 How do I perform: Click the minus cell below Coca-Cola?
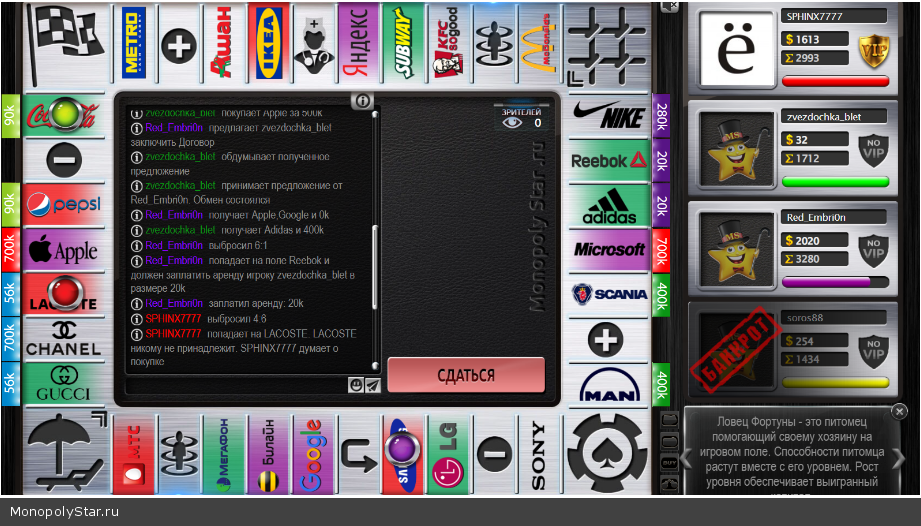(x=64, y=160)
